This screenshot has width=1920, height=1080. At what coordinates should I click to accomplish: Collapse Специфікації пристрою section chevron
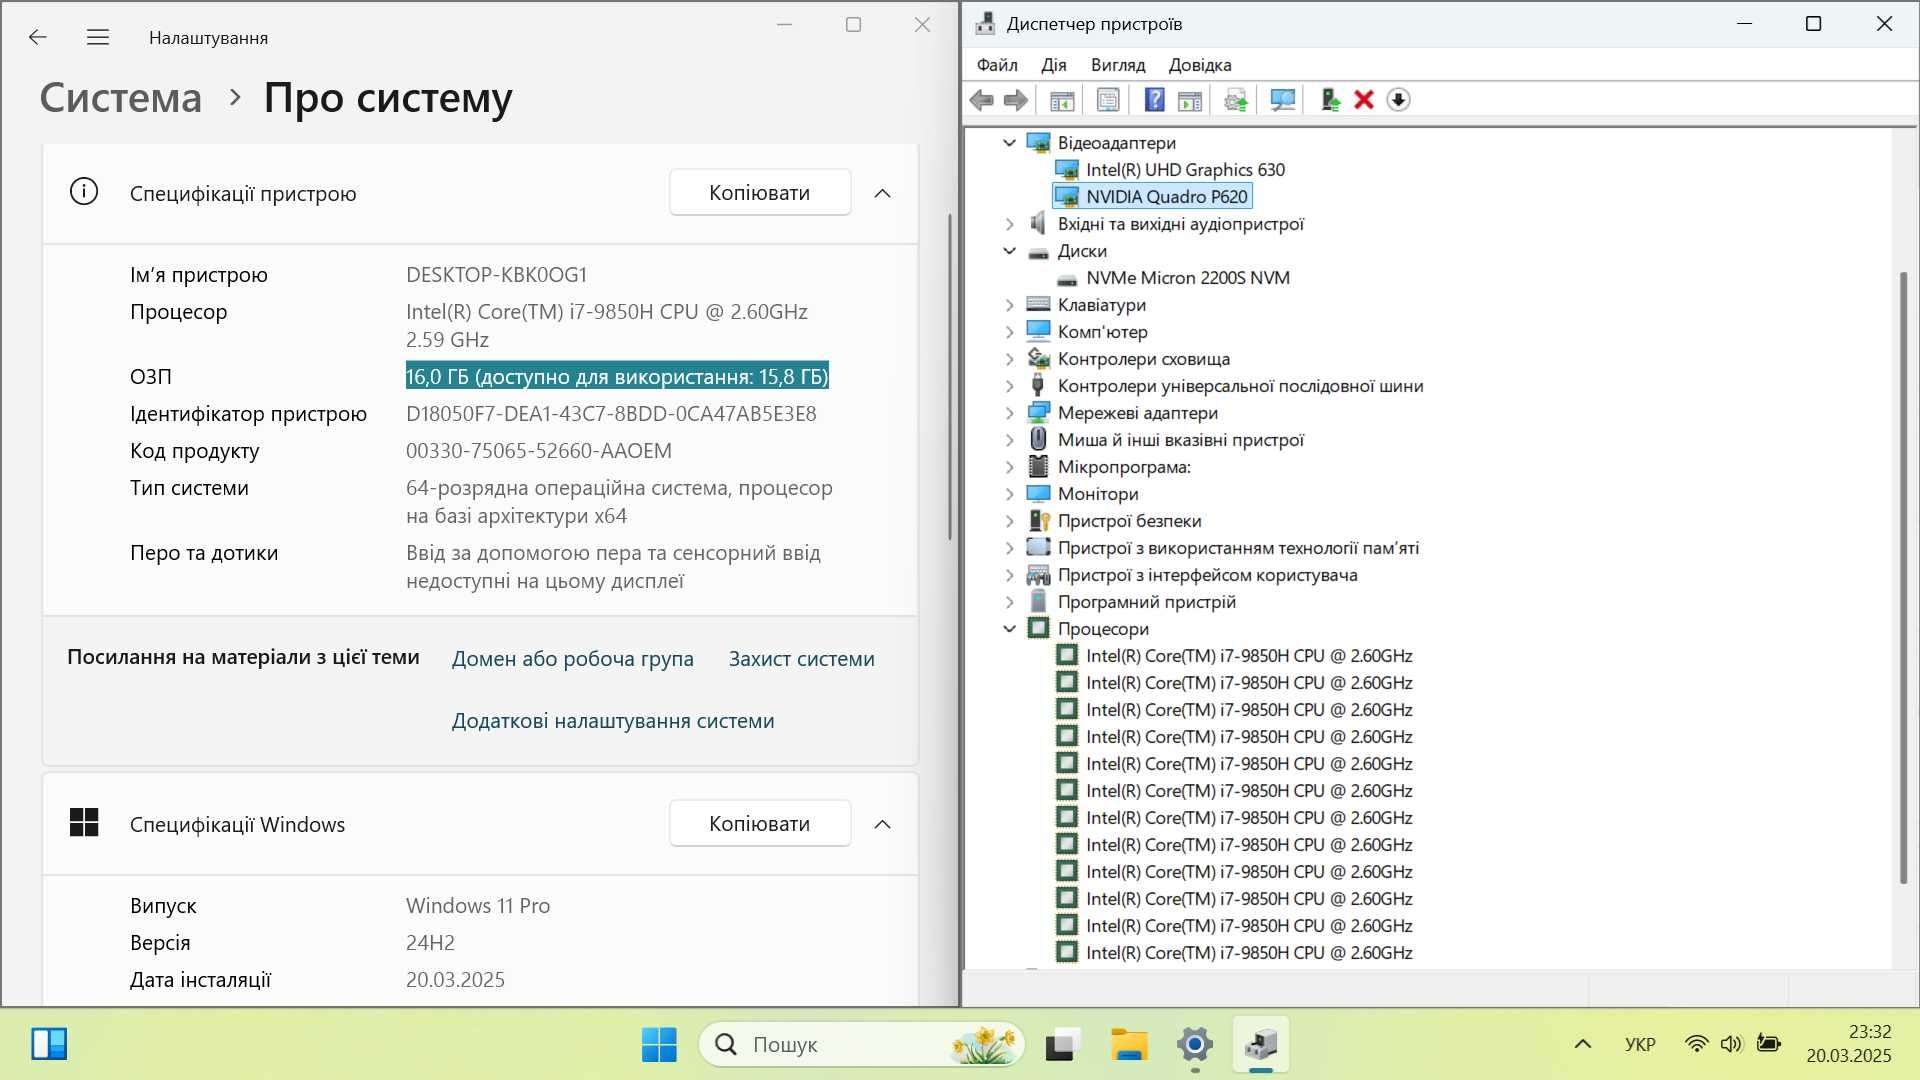(x=882, y=193)
